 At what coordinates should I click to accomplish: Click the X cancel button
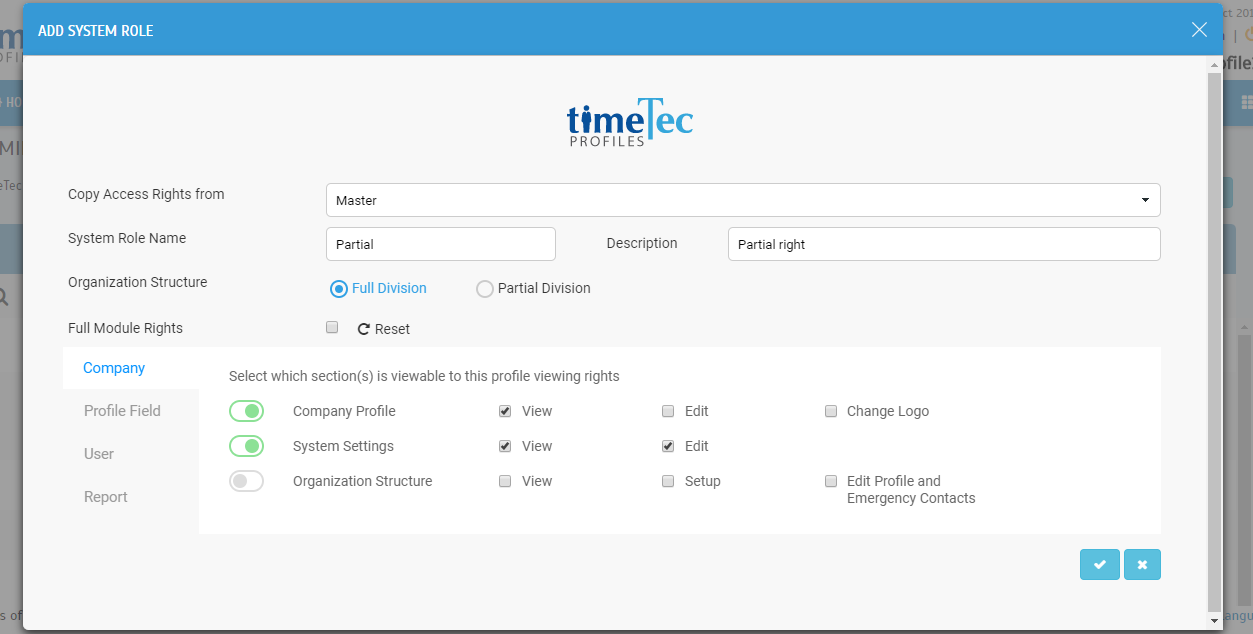click(x=1142, y=565)
